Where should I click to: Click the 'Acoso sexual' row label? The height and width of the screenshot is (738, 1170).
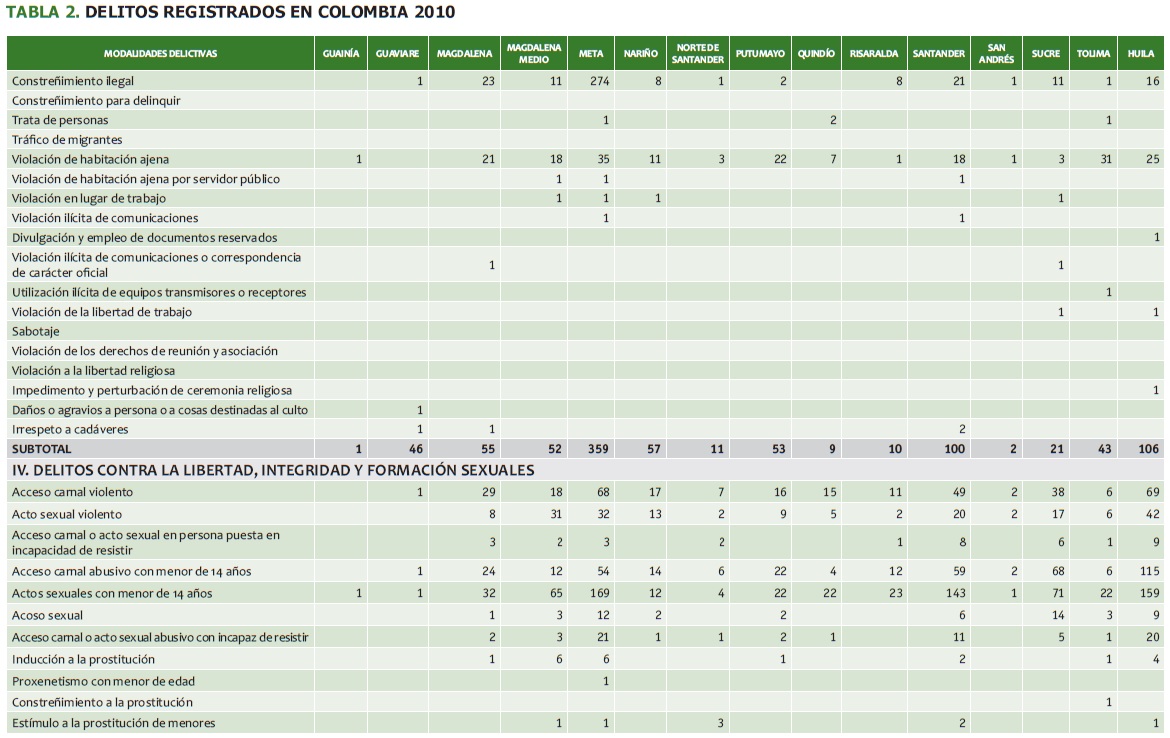point(47,616)
